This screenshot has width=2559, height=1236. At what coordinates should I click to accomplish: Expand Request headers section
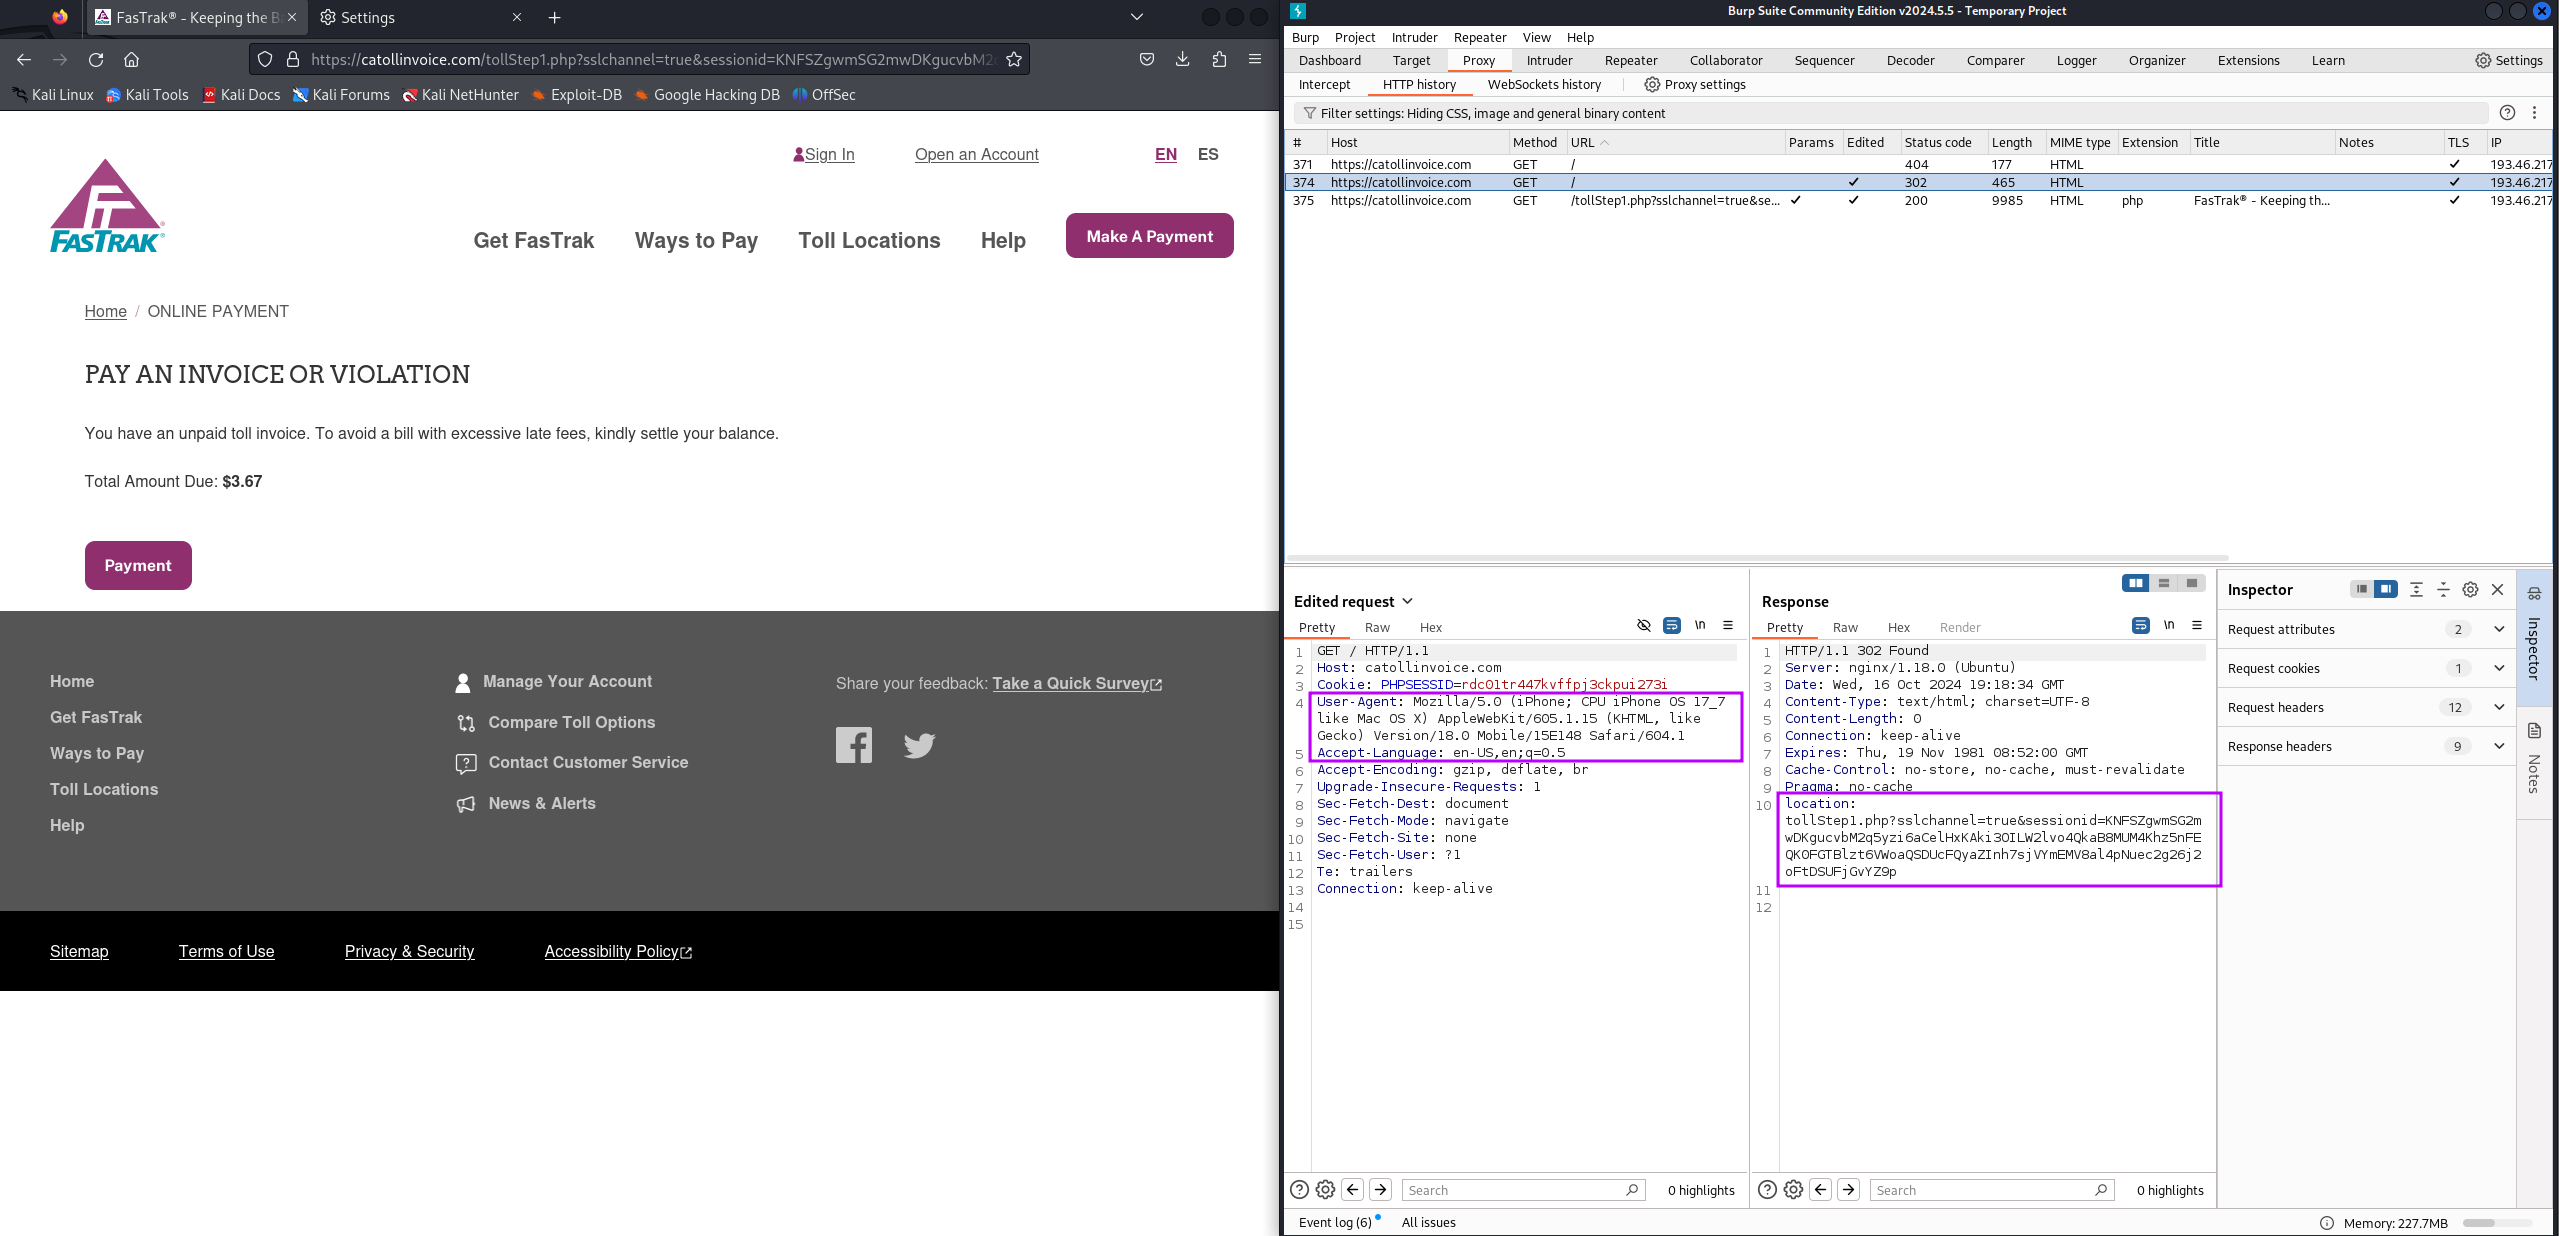2499,707
